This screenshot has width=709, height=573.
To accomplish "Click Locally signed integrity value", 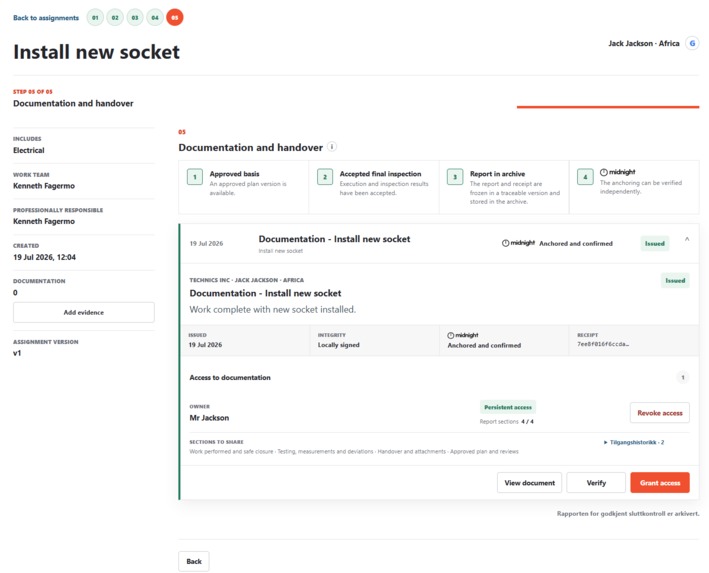I will [x=338, y=345].
